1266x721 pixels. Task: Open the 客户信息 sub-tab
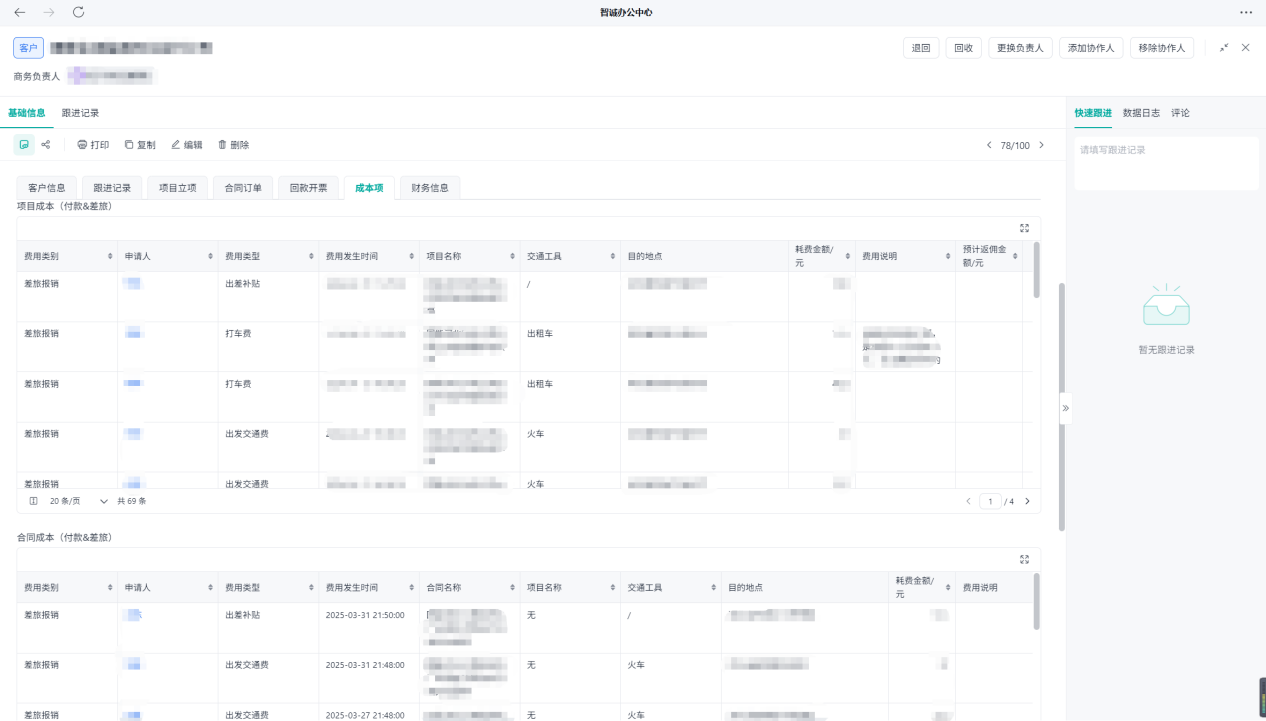(x=46, y=187)
